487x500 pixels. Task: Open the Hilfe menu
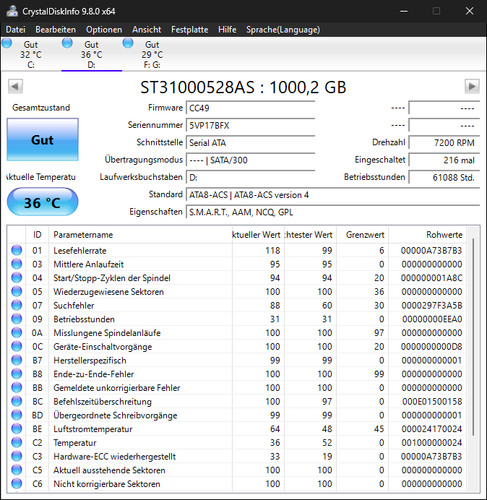tap(227, 30)
